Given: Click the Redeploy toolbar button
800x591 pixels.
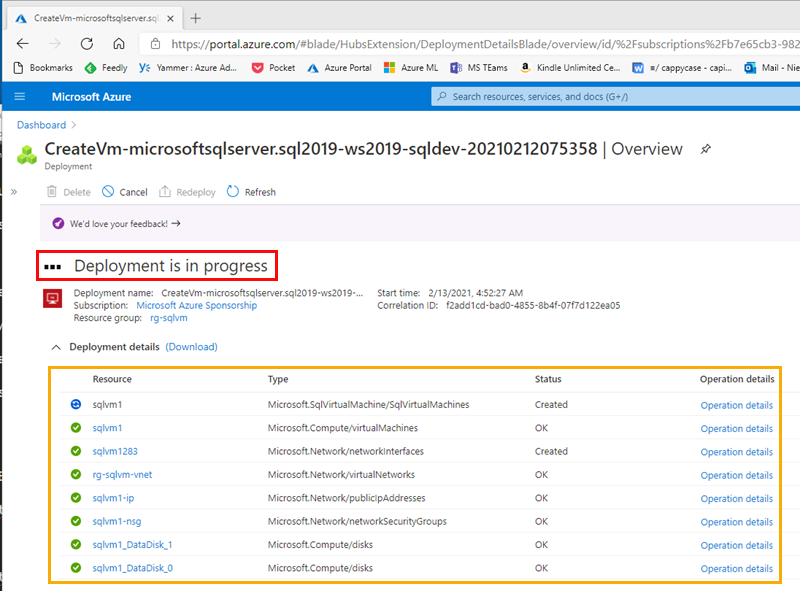Looking at the screenshot, I should pos(187,192).
